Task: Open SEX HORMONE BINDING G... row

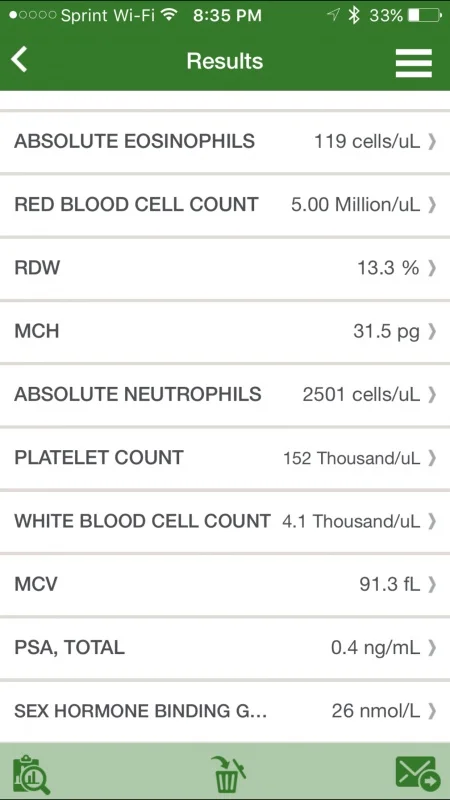Action: coord(225,711)
